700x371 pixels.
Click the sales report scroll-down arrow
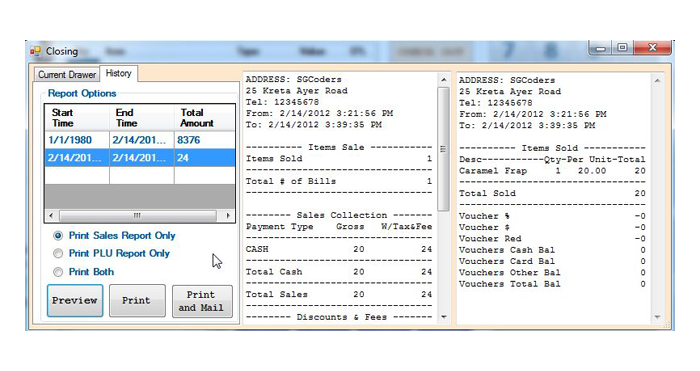[x=443, y=317]
